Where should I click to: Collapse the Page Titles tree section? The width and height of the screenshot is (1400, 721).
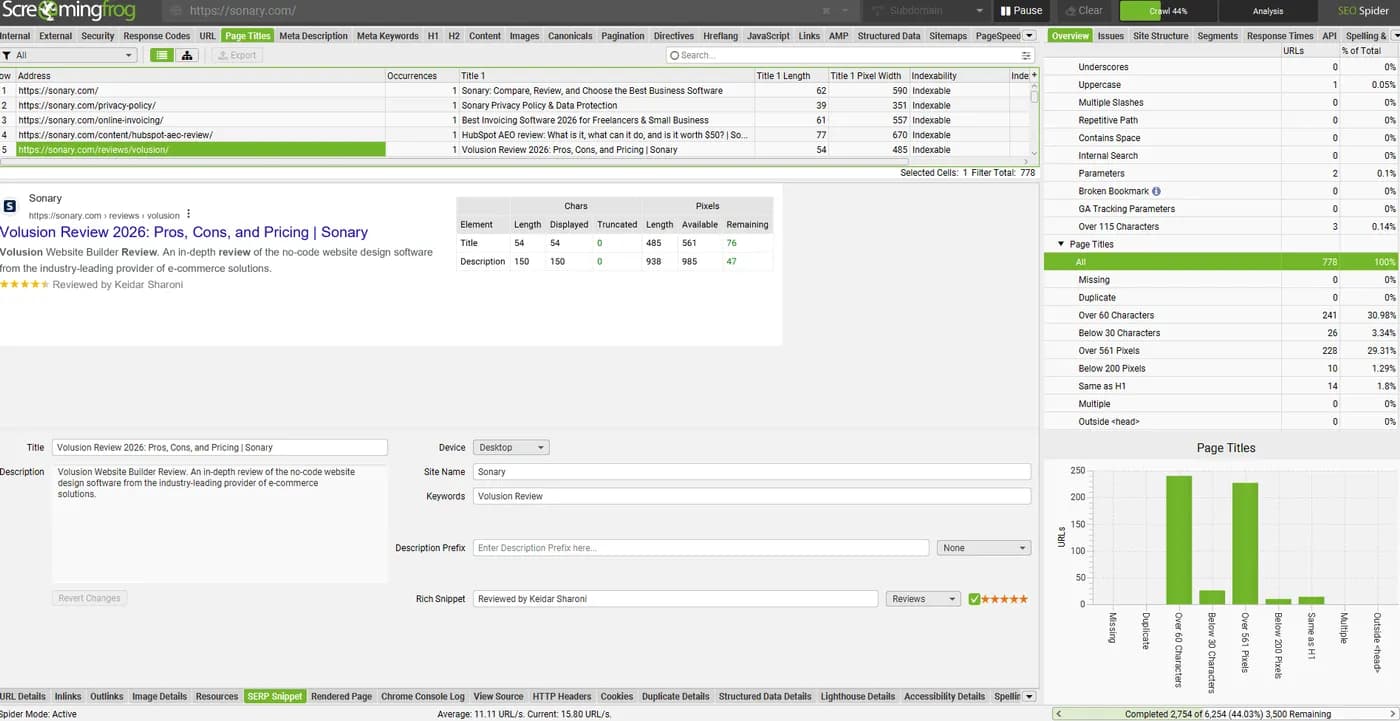pos(1061,244)
